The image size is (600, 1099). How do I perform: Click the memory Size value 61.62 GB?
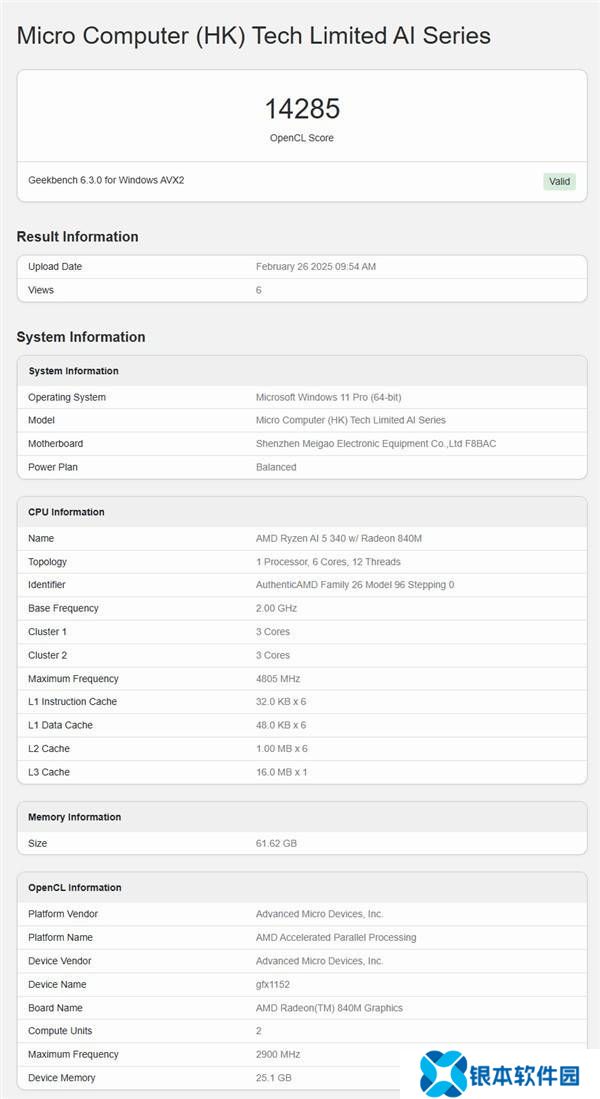point(276,843)
